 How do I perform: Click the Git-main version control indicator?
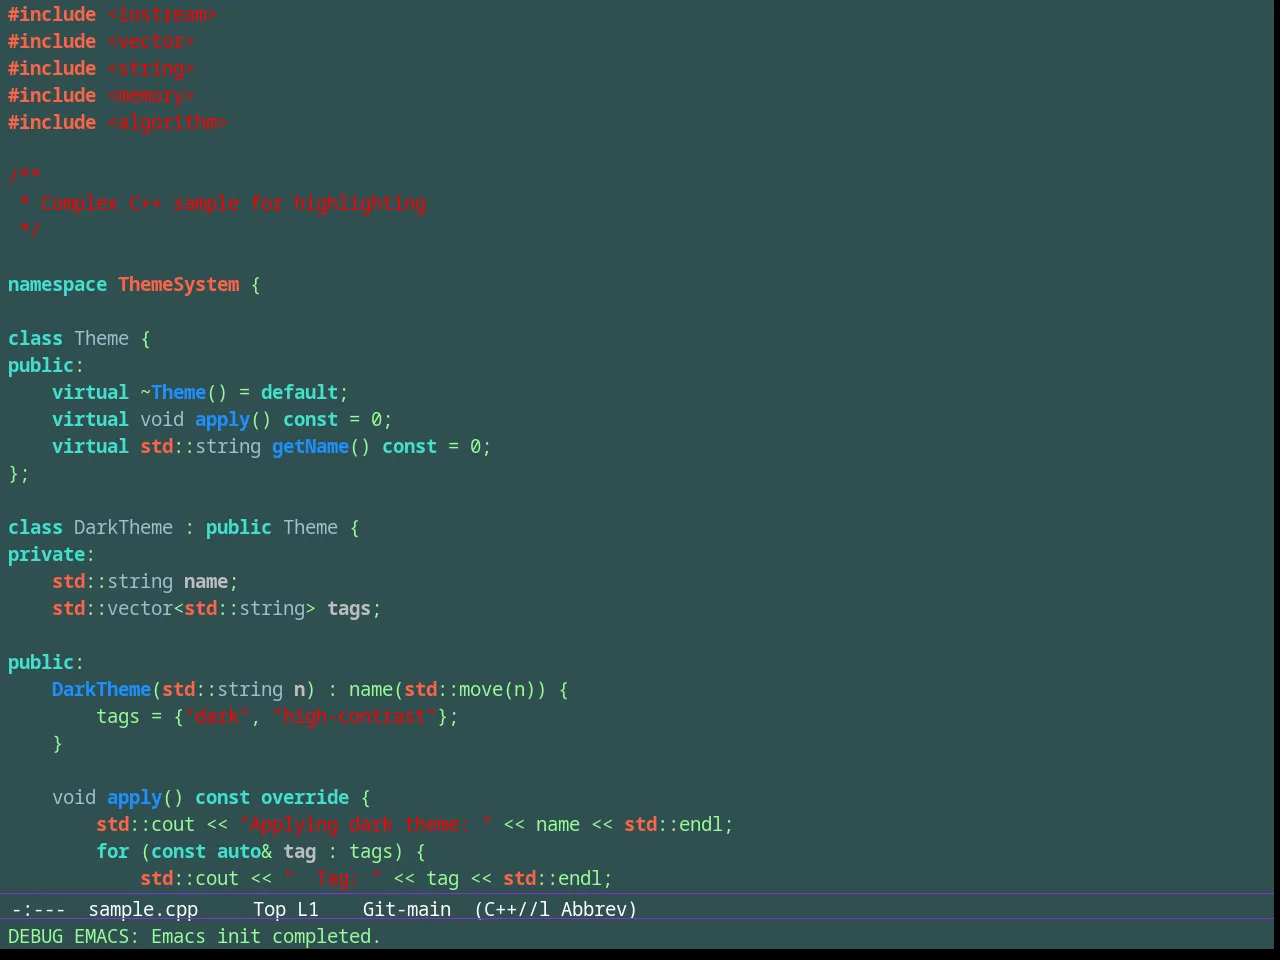tap(407, 909)
